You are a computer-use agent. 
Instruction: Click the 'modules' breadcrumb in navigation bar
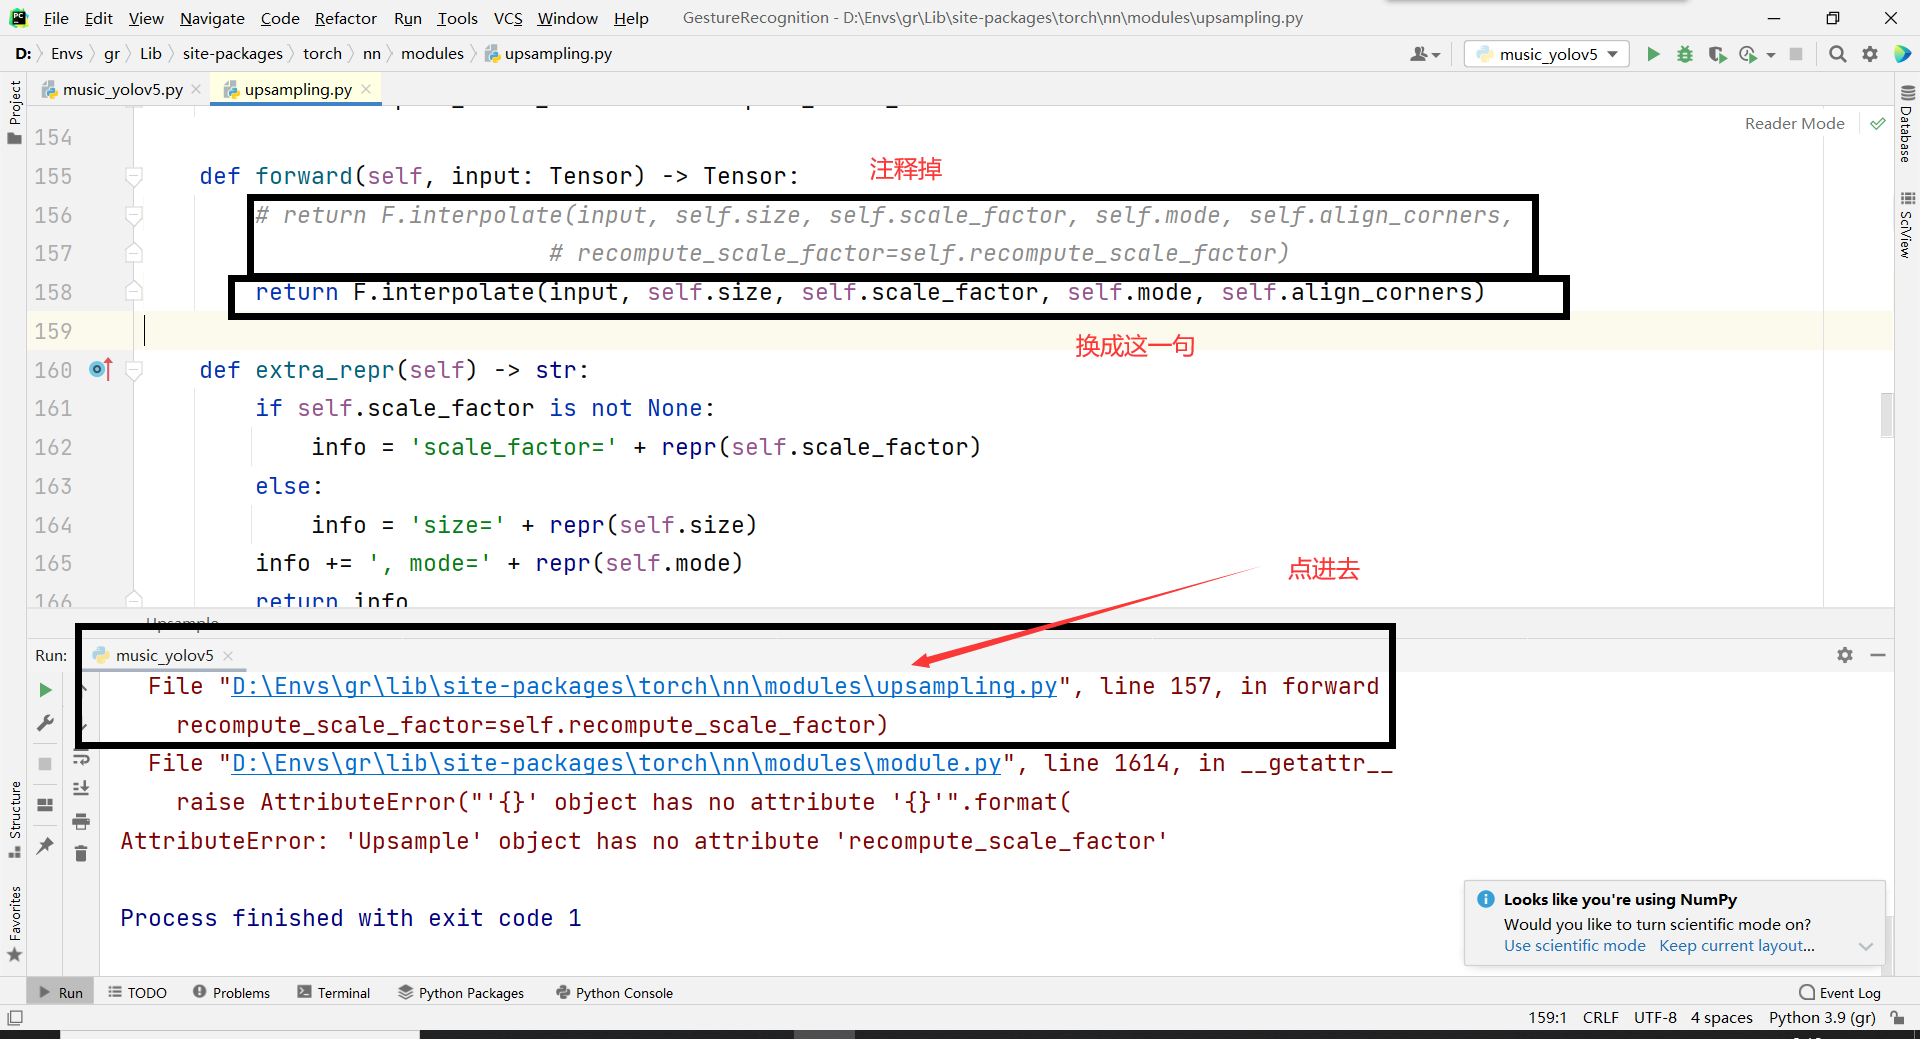click(x=432, y=54)
